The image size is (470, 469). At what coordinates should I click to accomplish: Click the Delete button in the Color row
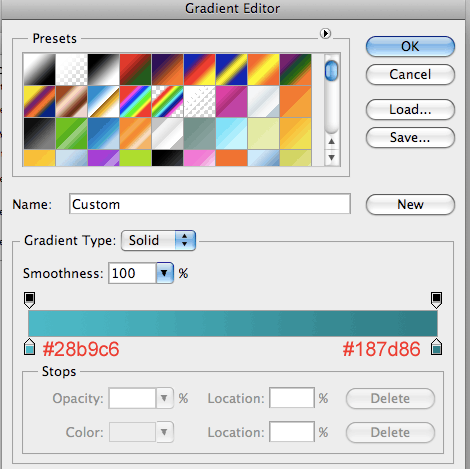pos(390,432)
